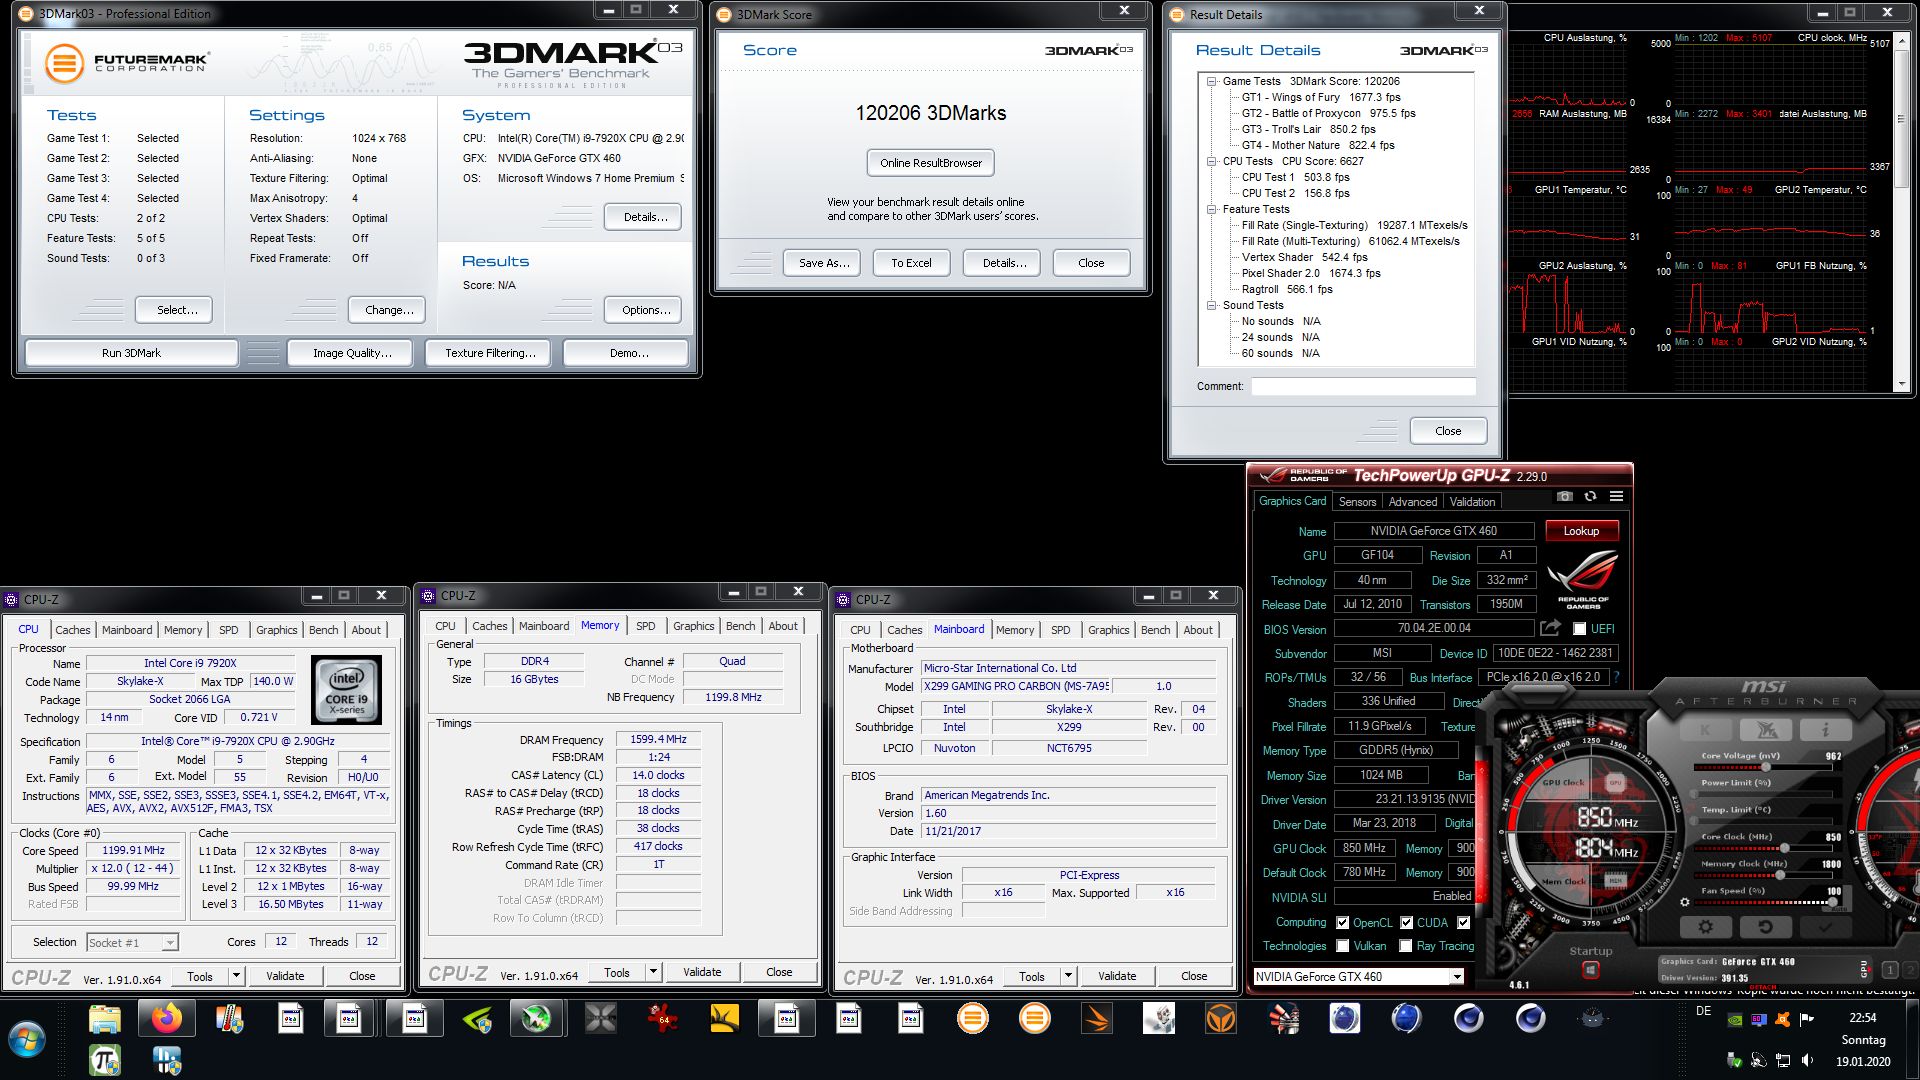
Task: Reset Afterburner settings with the circular arrow
Action: tap(1765, 927)
